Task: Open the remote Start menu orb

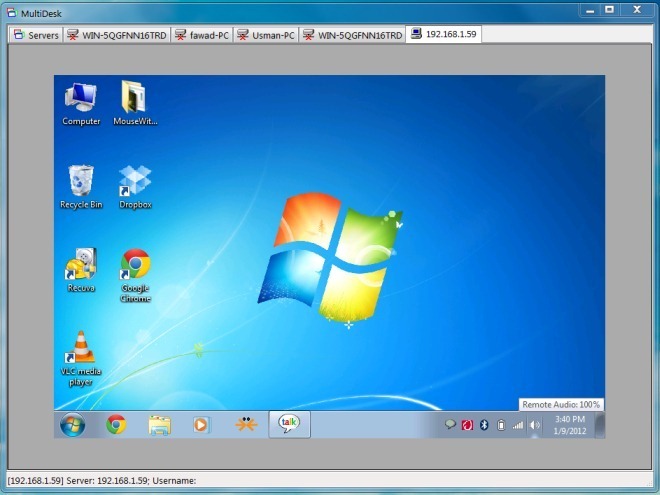Action: [x=72, y=424]
